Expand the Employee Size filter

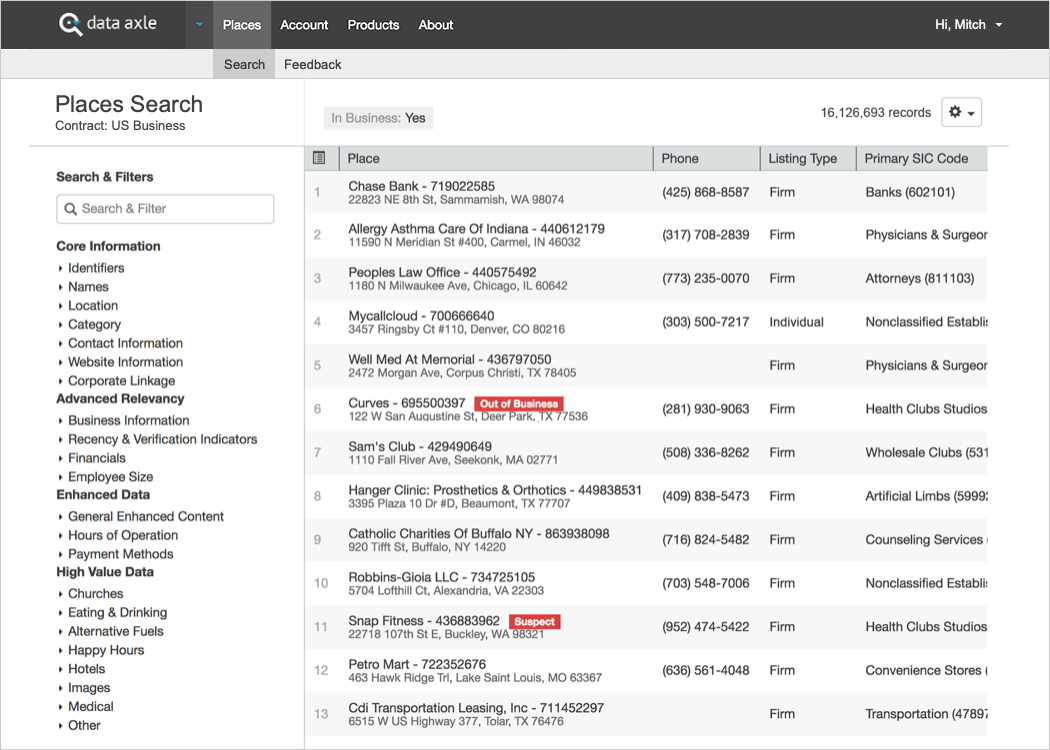coord(110,477)
